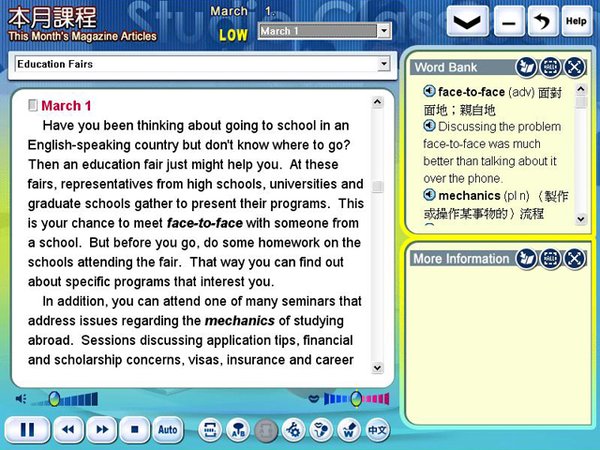
Task: Click the face-to-face entry in Word Bank
Action: coord(471,92)
